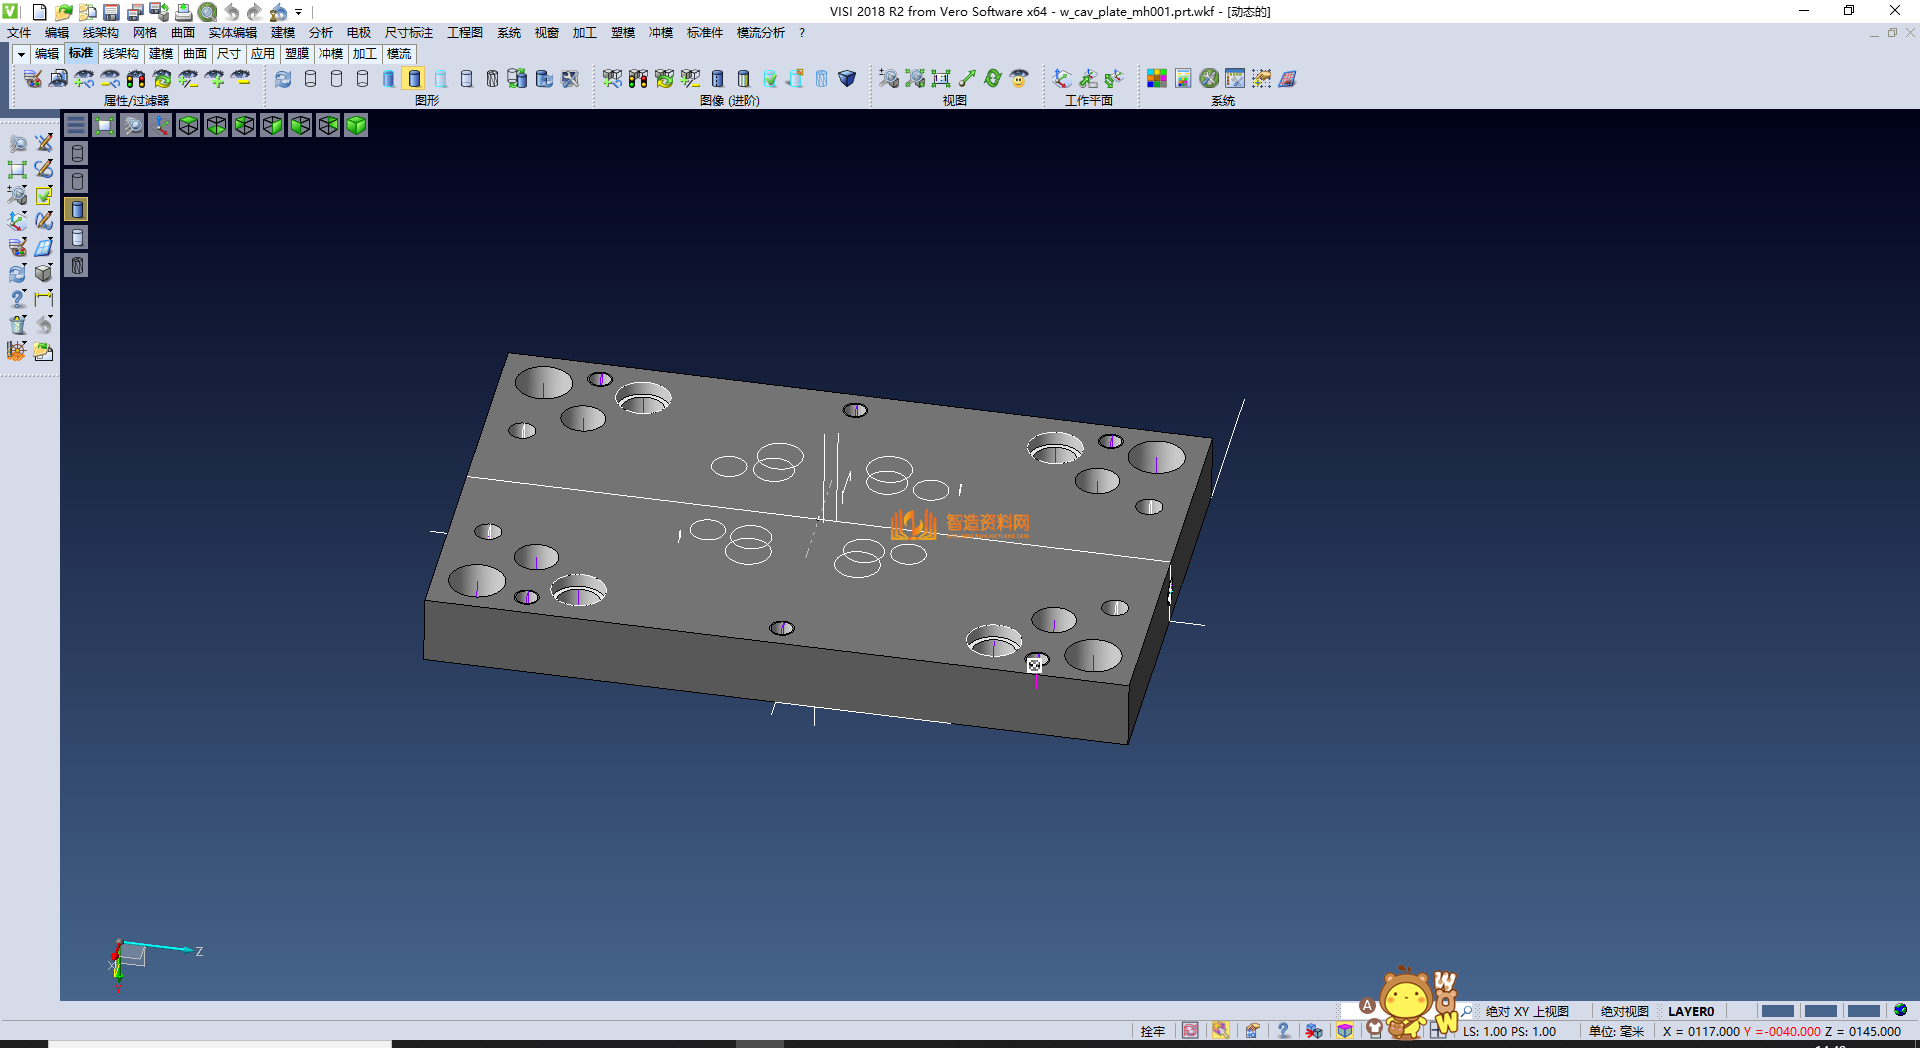1920x1048 pixels.
Task: Click the 单位: 毫米 units field
Action: point(1616,1031)
